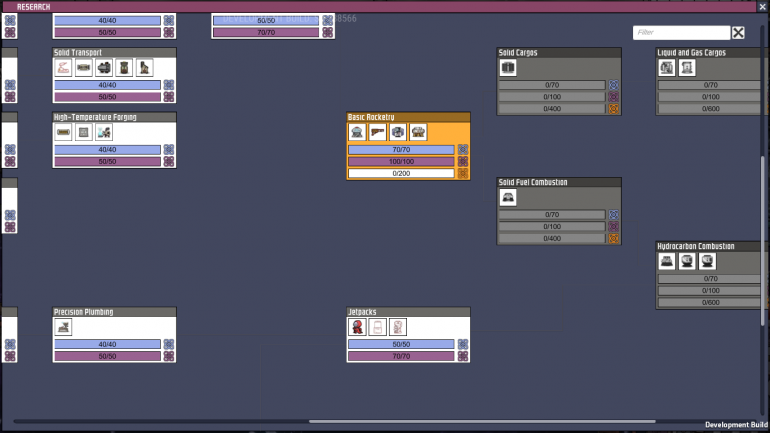Open the Solid Transport card header
The height and width of the screenshot is (433, 770).
(114, 53)
